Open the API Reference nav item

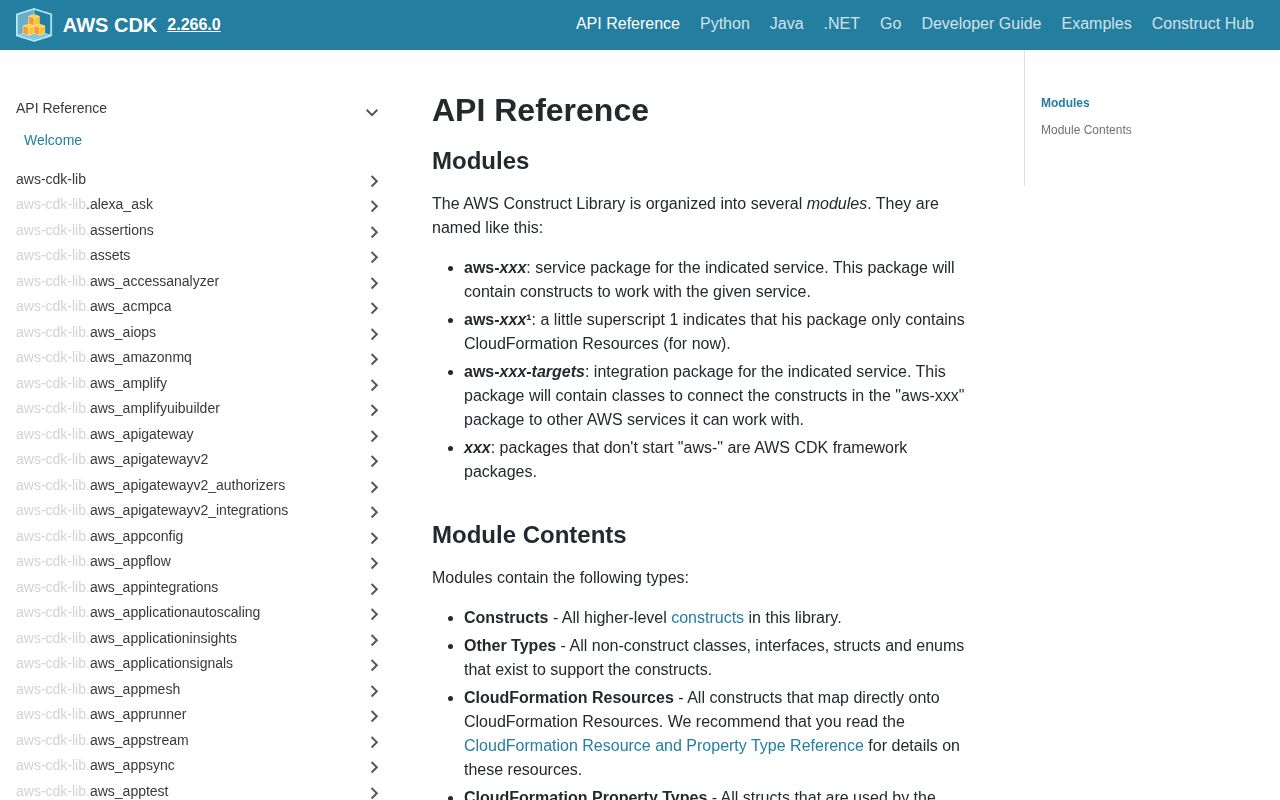coord(628,24)
